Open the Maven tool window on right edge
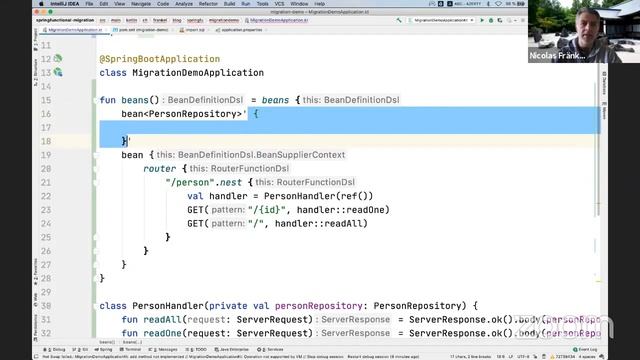This screenshot has width=640, height=360. (x=604, y=111)
